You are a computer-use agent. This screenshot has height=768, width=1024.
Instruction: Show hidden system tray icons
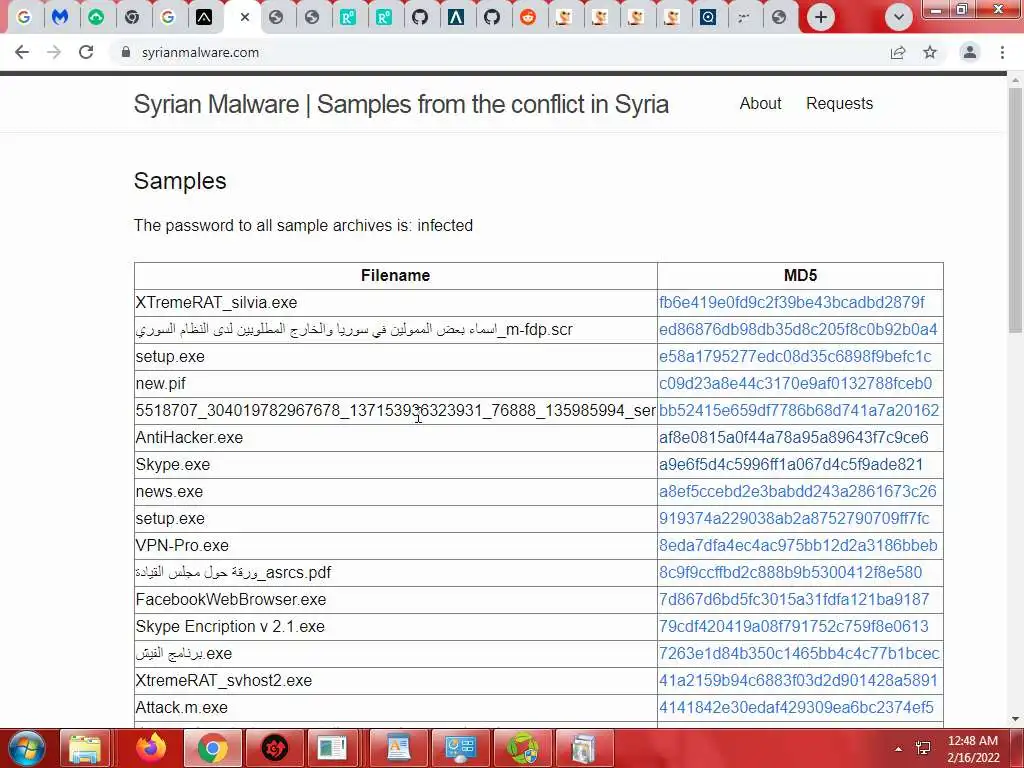tap(899, 749)
